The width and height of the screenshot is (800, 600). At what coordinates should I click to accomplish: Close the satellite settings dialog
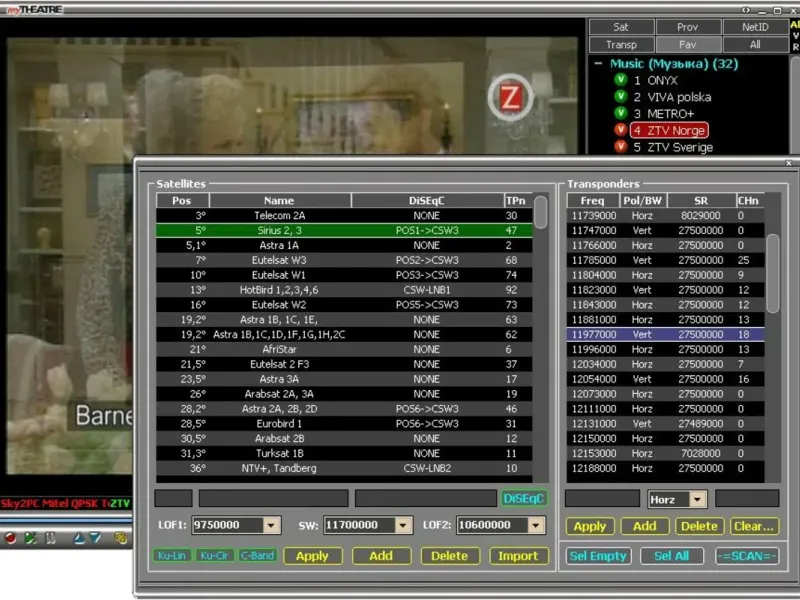coord(789,163)
